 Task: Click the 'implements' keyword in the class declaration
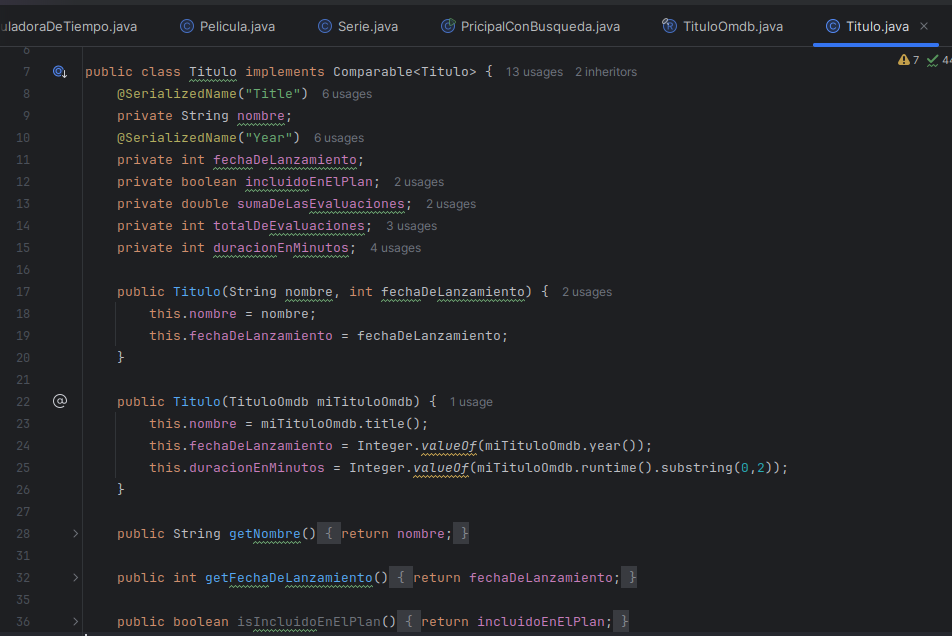point(285,72)
